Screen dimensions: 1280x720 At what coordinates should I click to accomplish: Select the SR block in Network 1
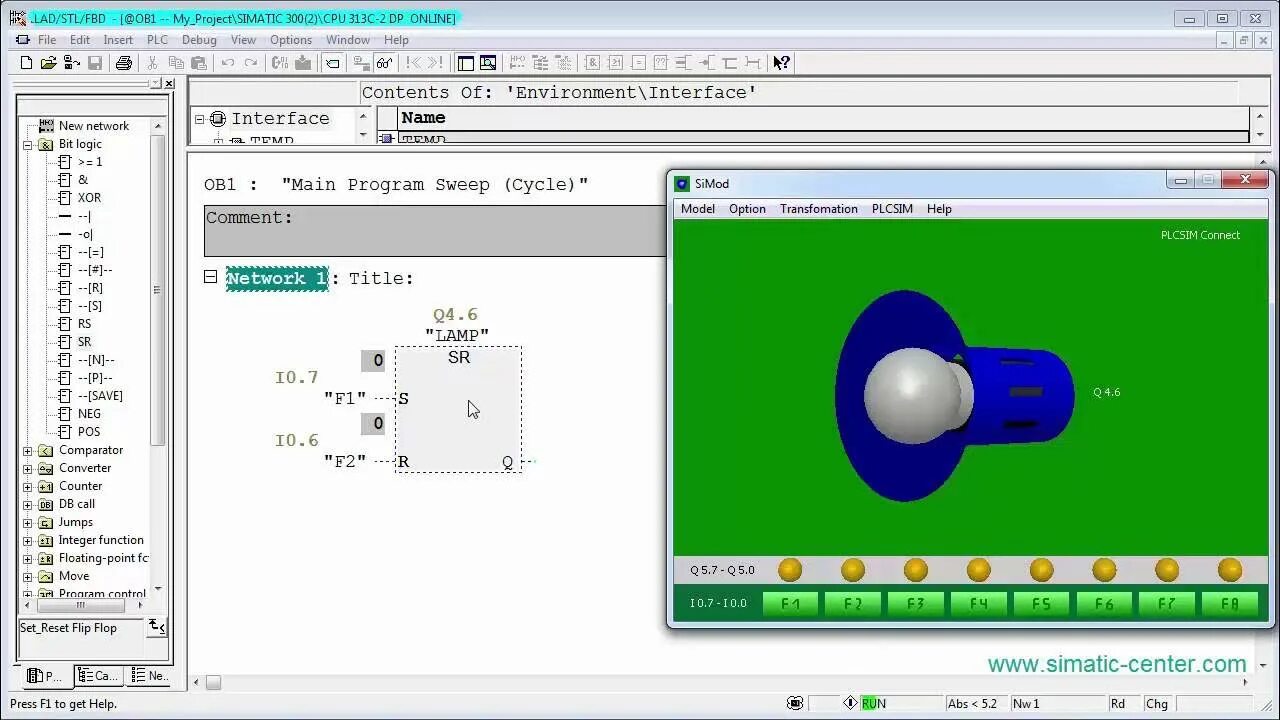pyautogui.click(x=458, y=409)
